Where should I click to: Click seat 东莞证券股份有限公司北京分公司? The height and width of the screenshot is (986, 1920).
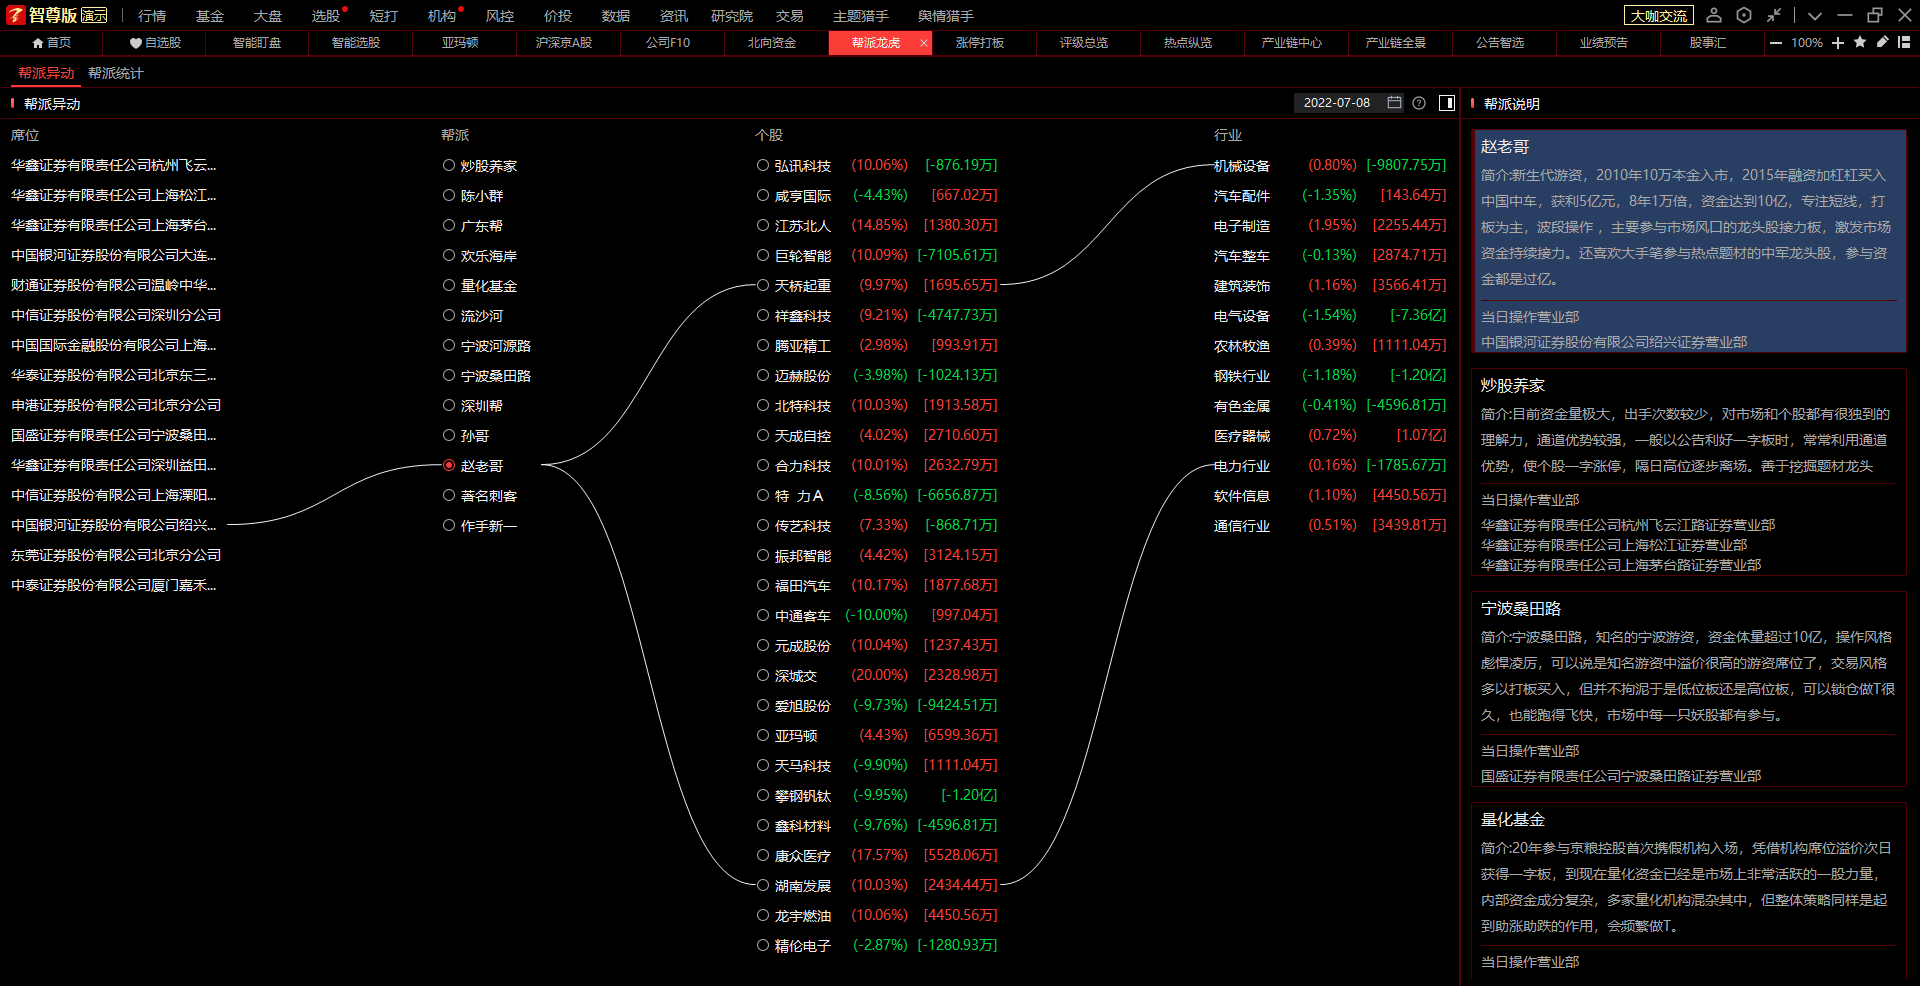click(116, 555)
